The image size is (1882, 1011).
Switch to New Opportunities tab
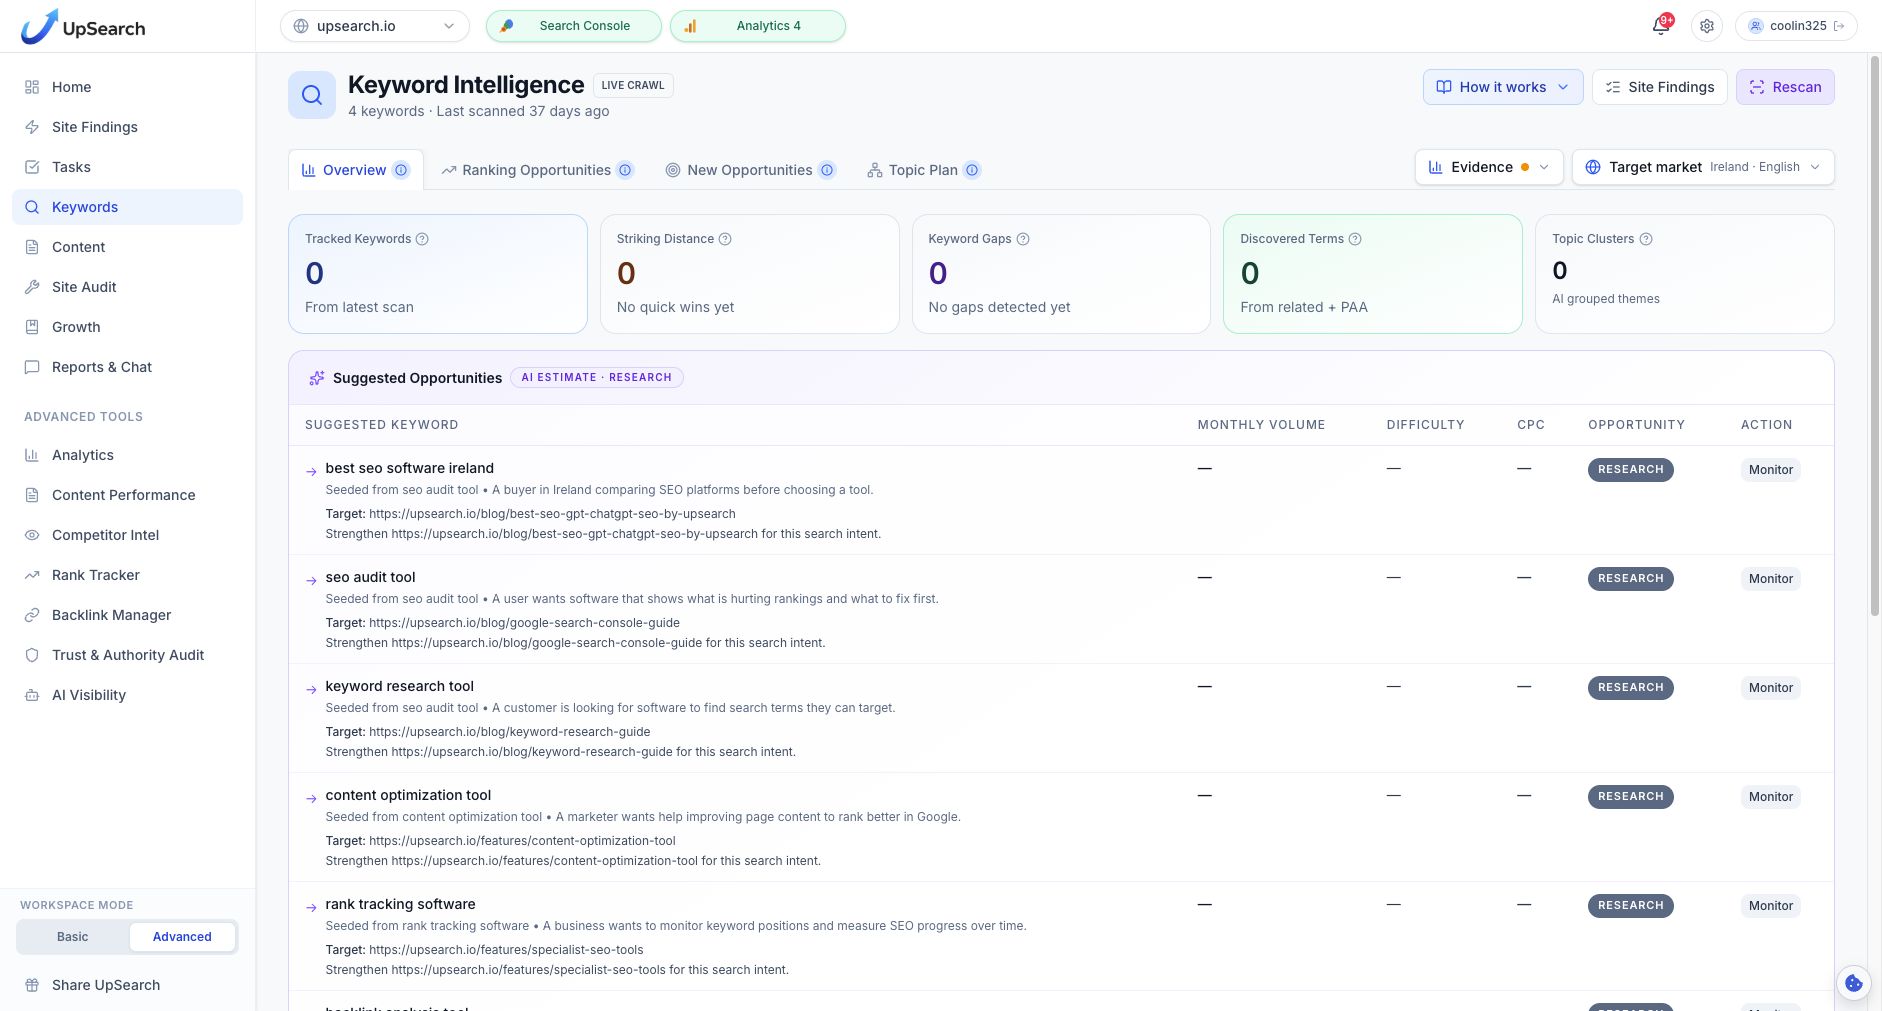click(x=750, y=170)
